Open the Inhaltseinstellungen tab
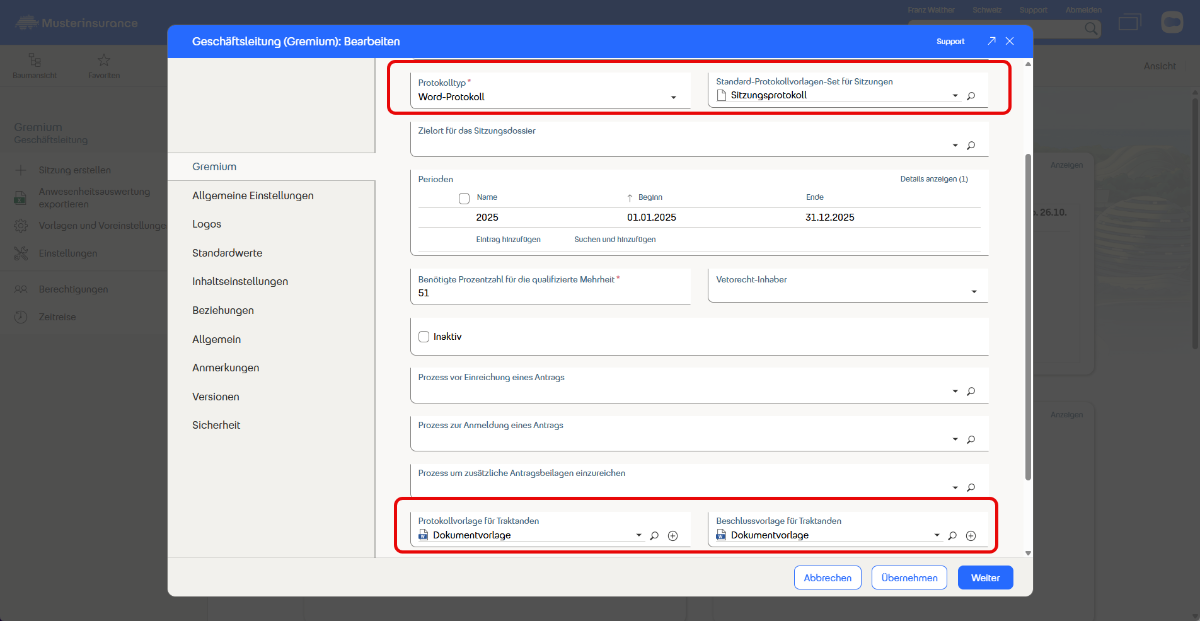 [240, 282]
